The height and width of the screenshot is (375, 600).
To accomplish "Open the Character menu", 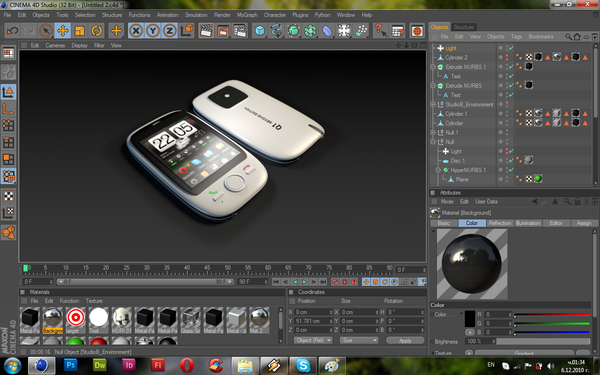I will point(275,15).
